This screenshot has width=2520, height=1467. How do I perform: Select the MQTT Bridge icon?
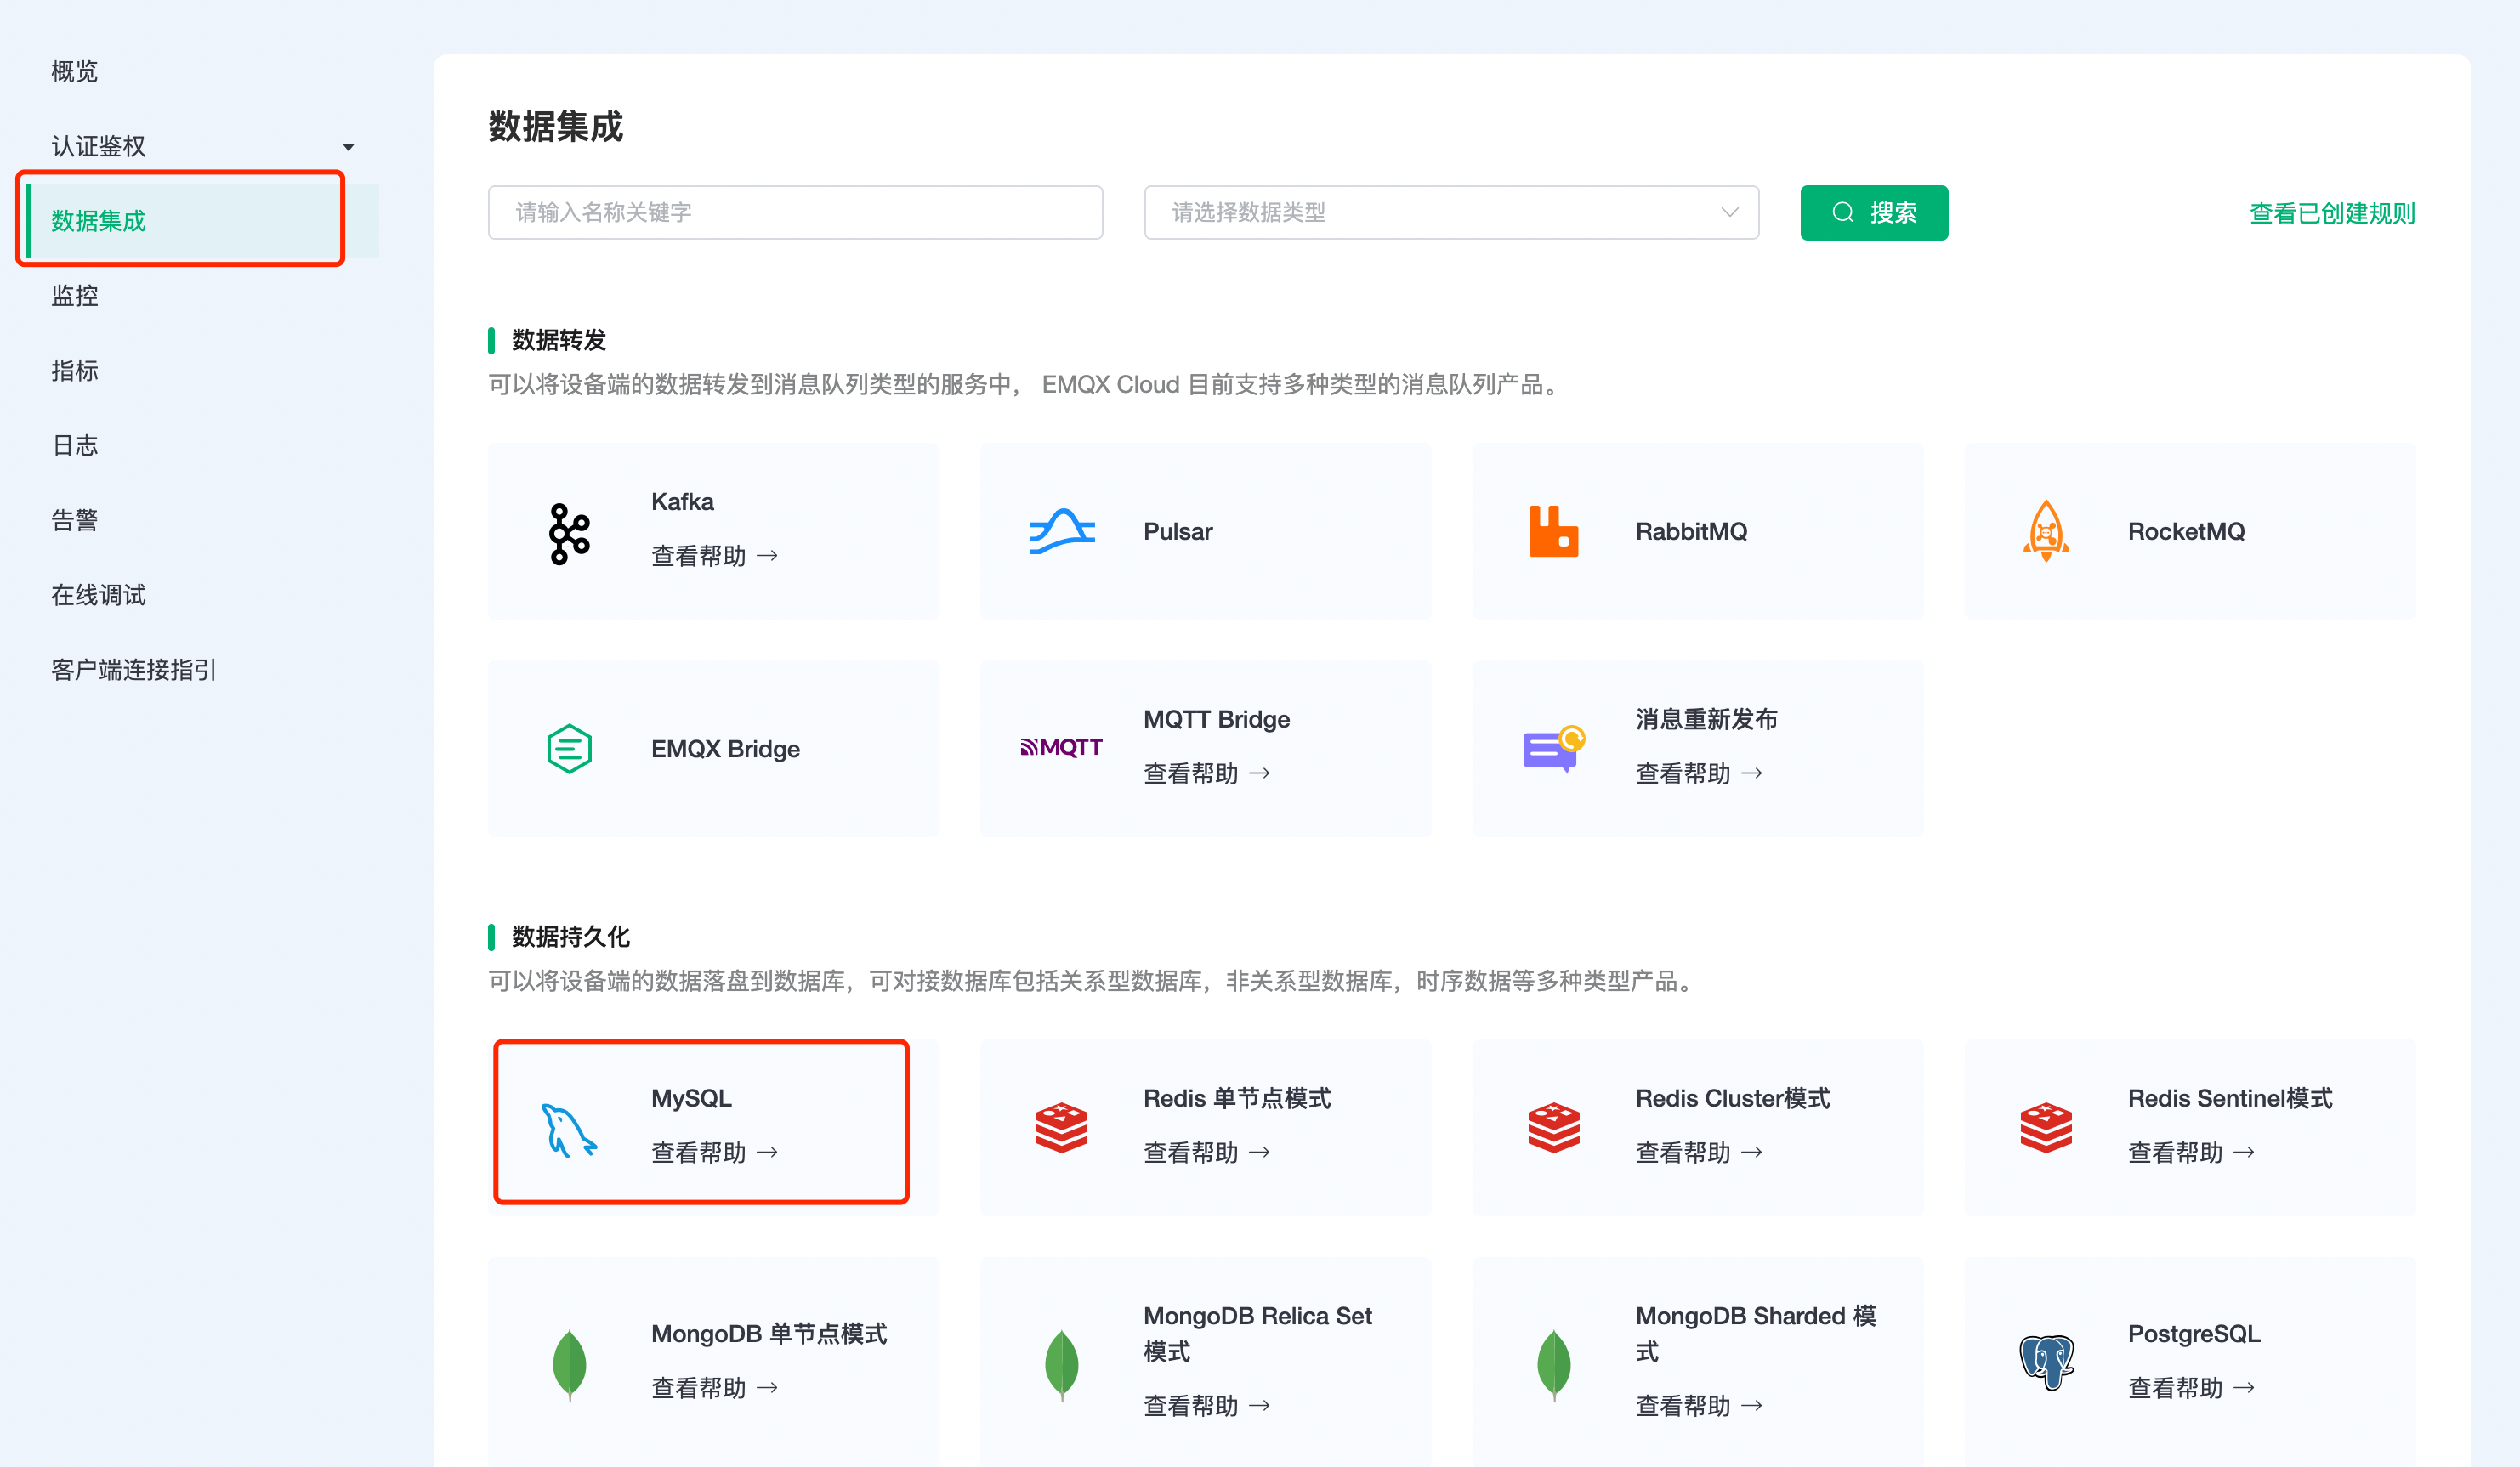click(x=1061, y=746)
